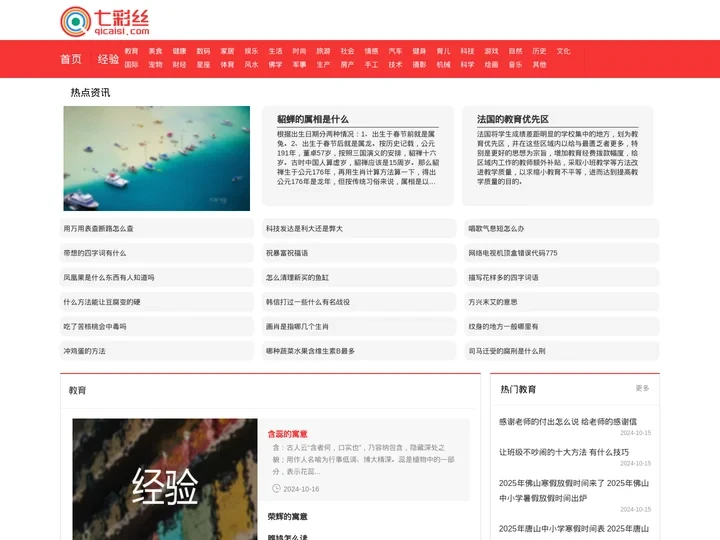The width and height of the screenshot is (720, 540).
Task: Open 怎么清理新买的鱼缸 link
Action: tap(298, 277)
